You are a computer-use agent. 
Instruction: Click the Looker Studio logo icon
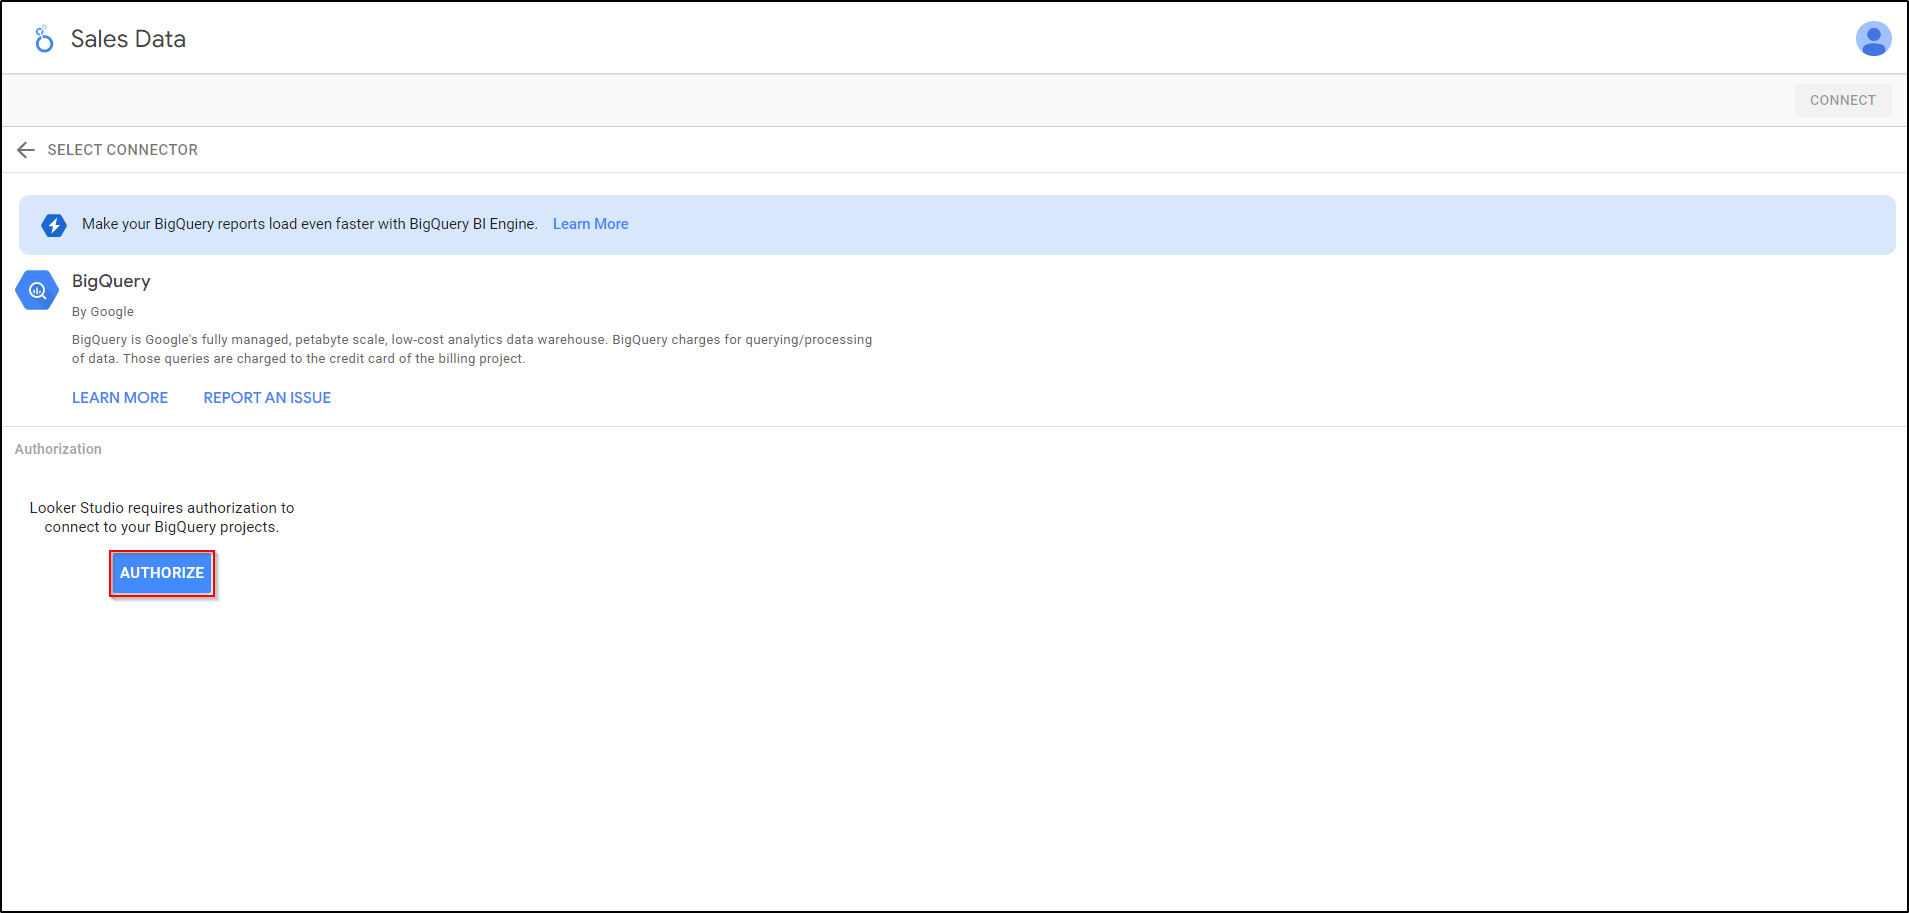[43, 39]
